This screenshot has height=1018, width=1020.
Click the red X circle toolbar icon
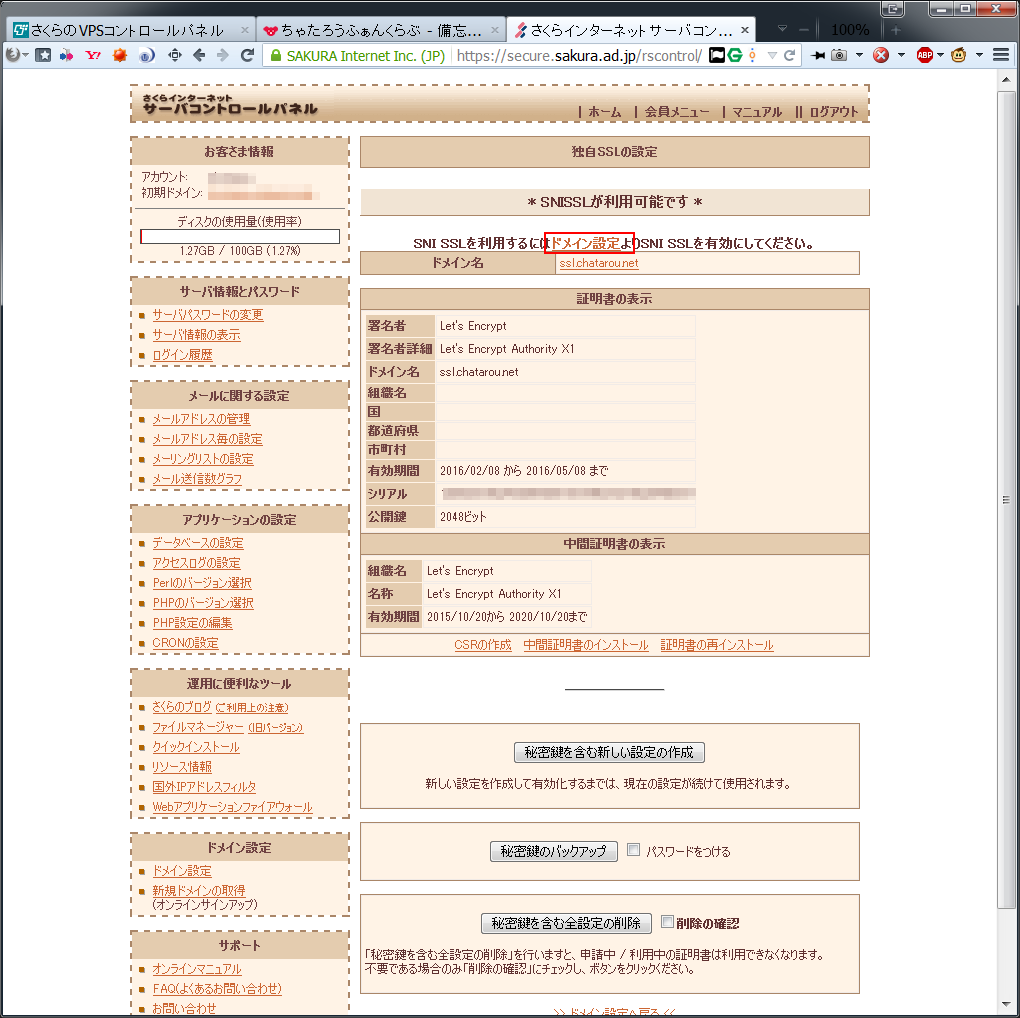[881, 55]
